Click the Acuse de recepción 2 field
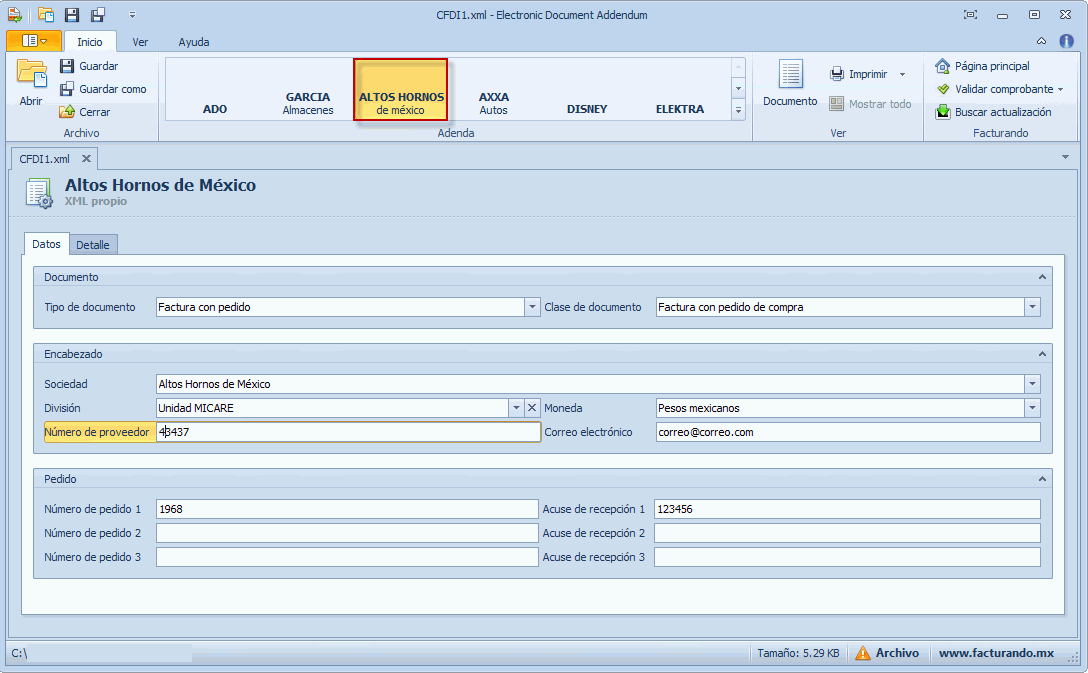The width and height of the screenshot is (1088, 673). (847, 533)
